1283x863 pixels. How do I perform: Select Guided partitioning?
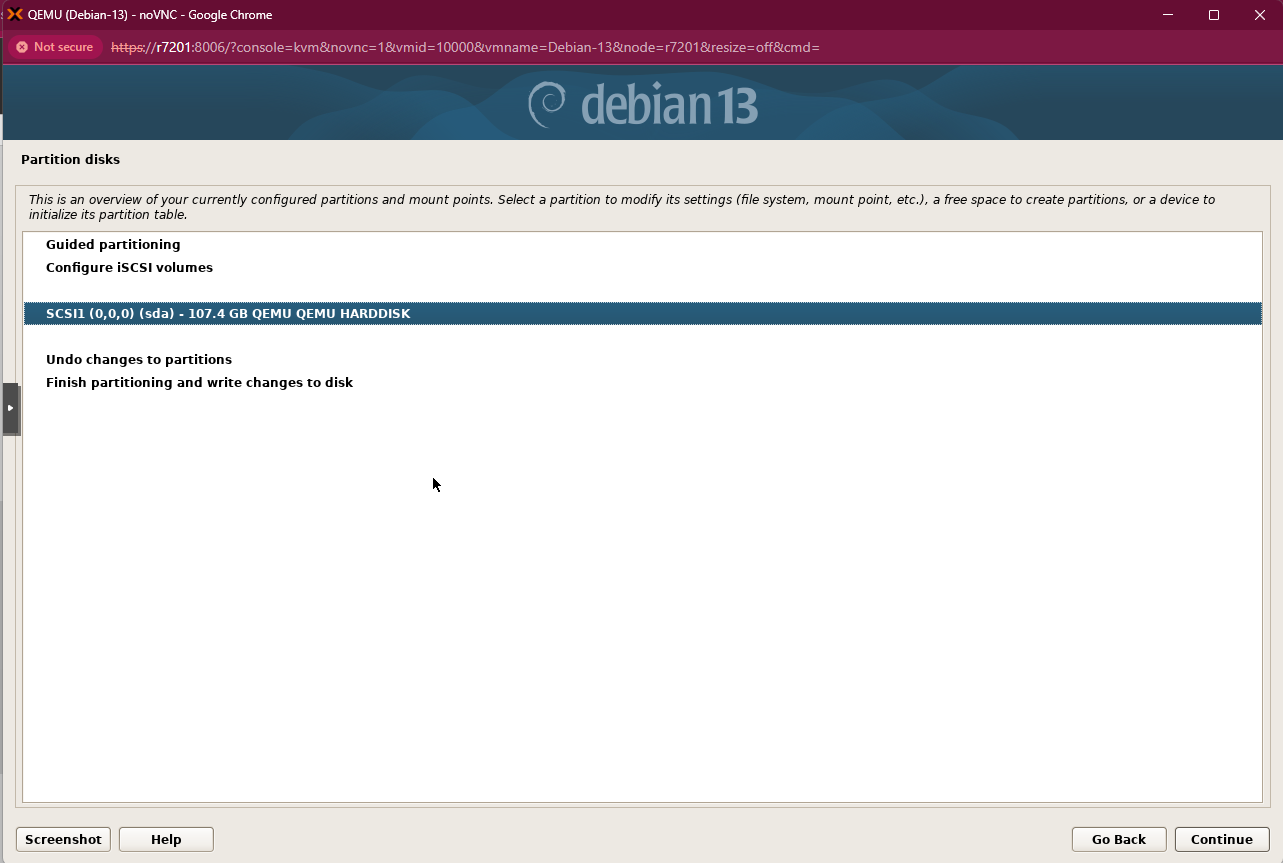pyautogui.click(x=113, y=244)
